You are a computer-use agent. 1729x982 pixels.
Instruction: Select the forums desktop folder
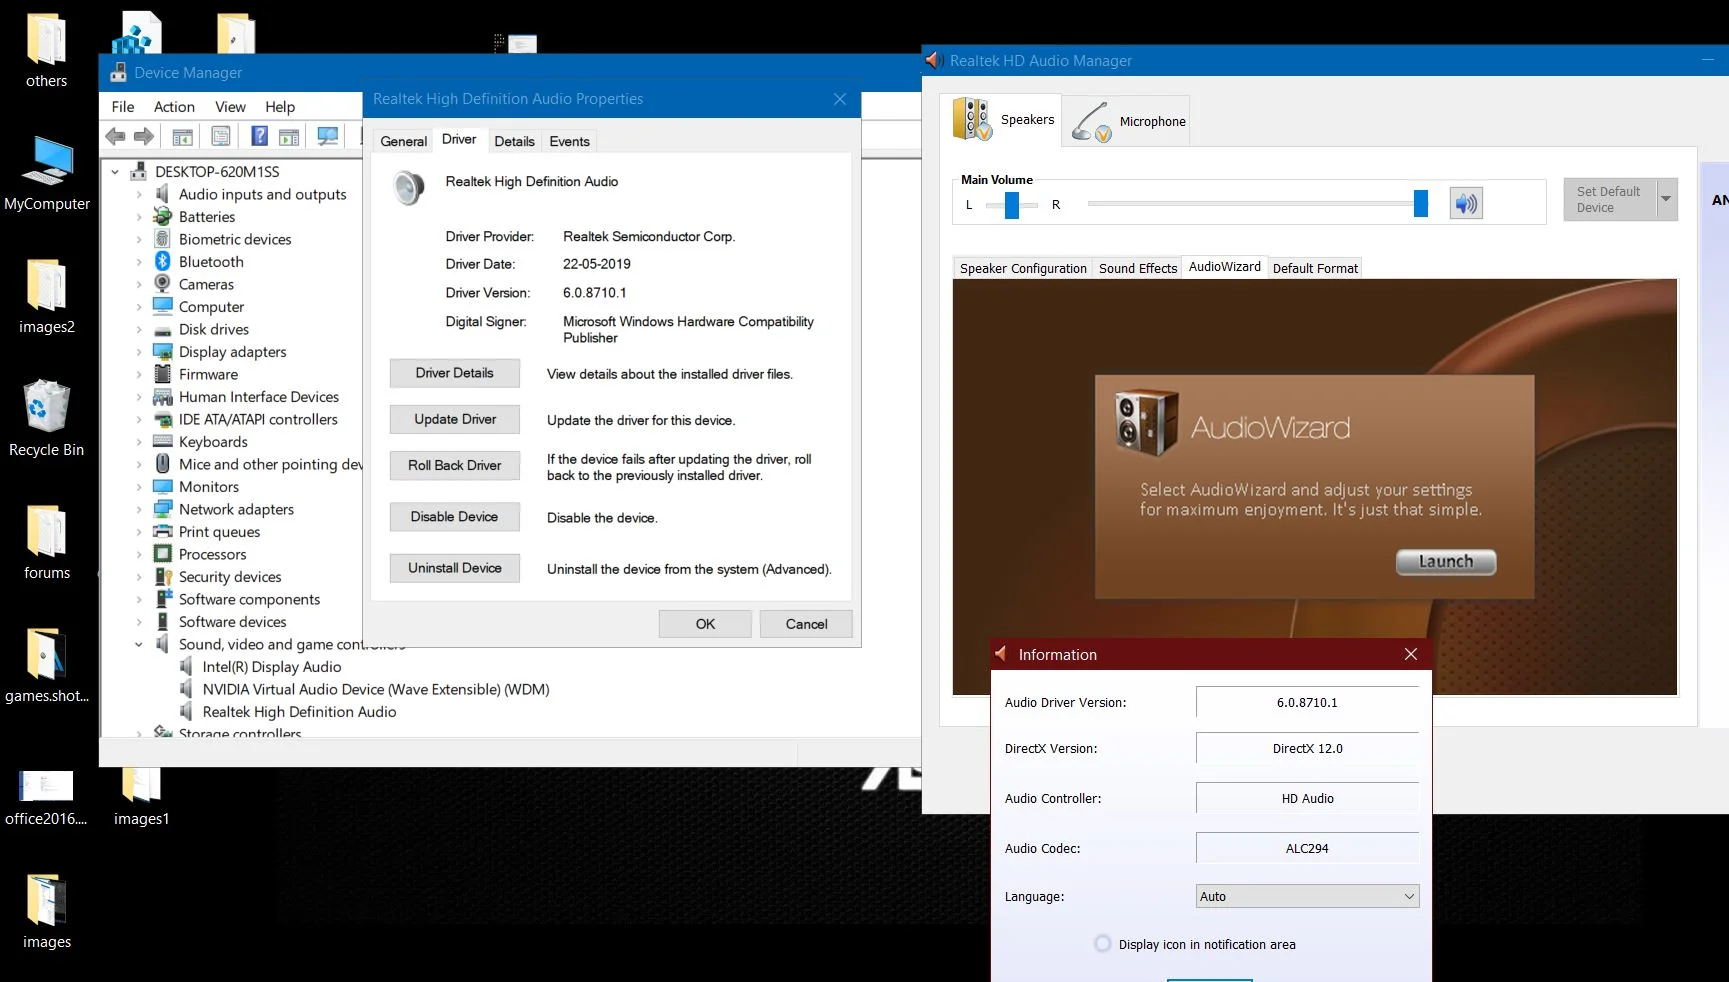tap(47, 542)
